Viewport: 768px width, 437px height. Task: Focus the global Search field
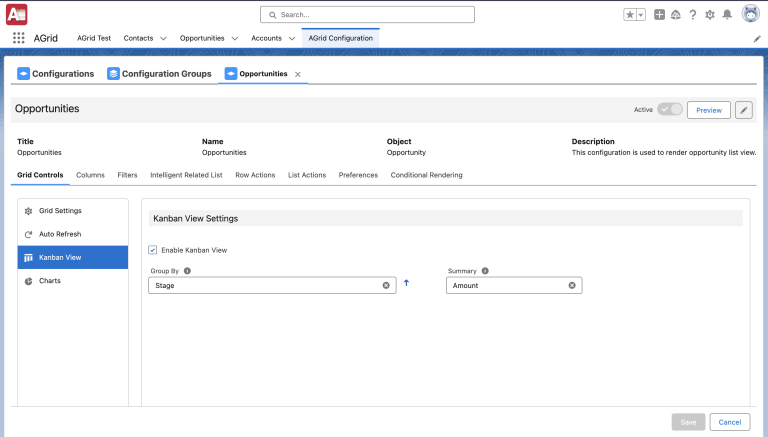coord(367,15)
